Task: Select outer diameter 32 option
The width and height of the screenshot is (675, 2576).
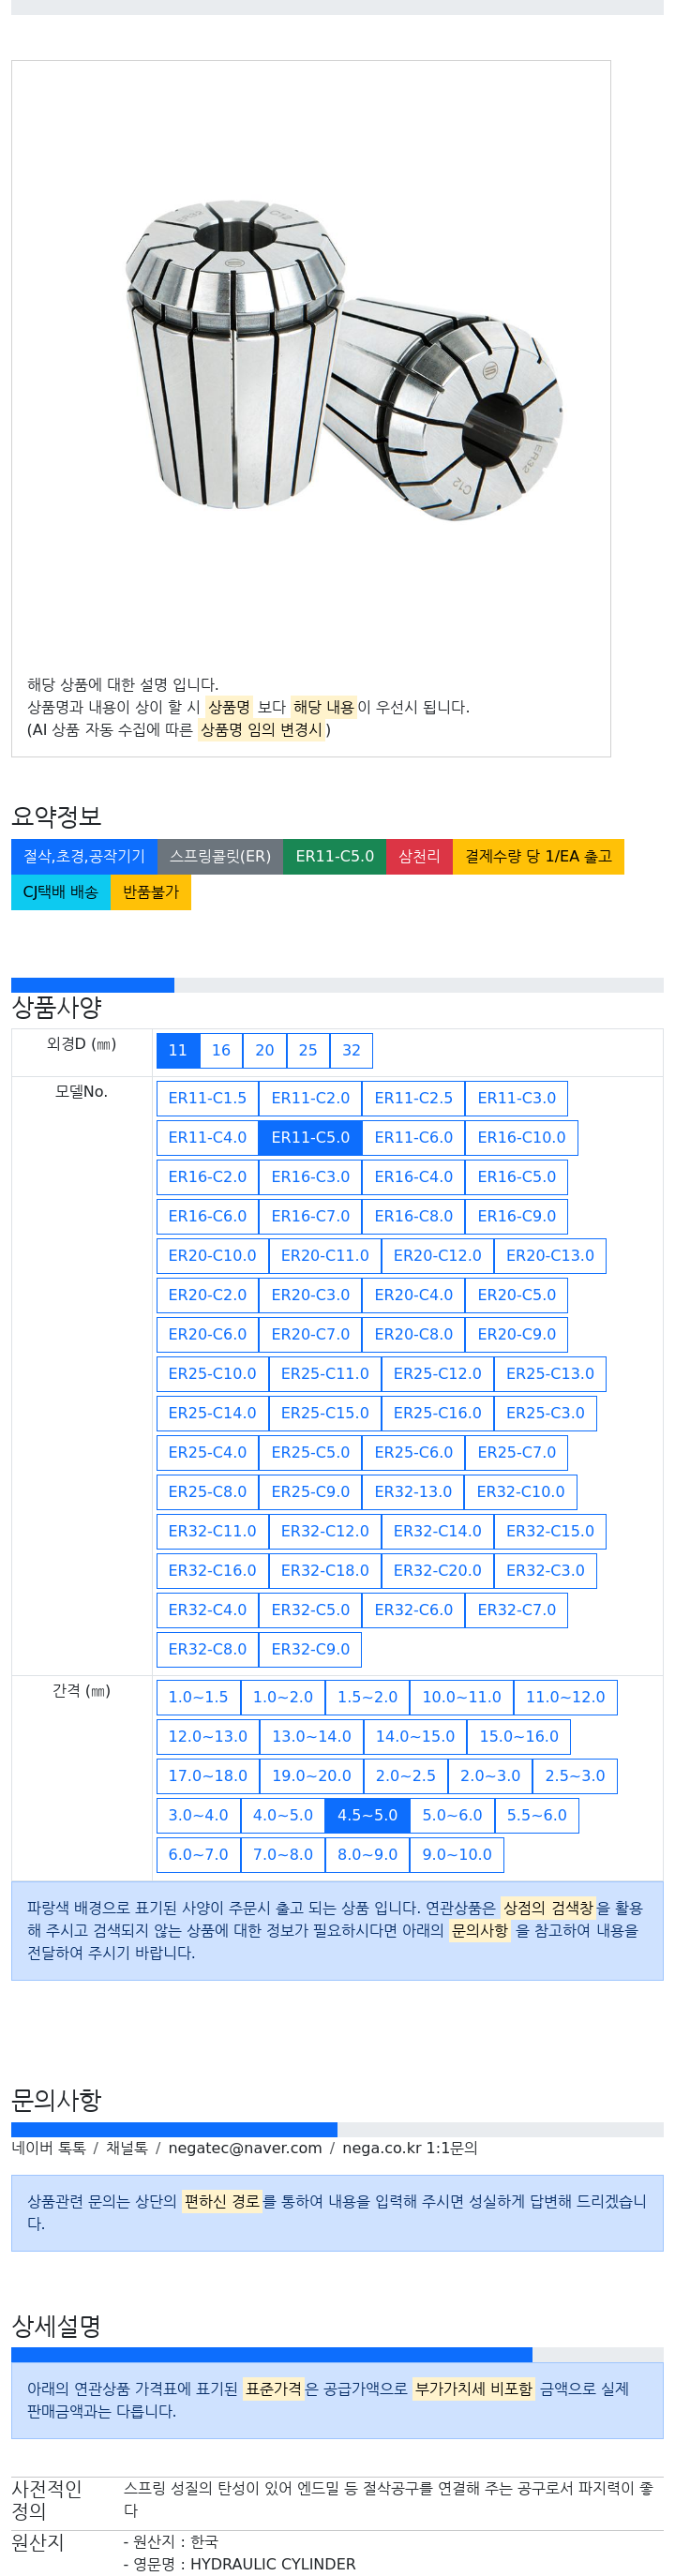Action: pos(351,1050)
